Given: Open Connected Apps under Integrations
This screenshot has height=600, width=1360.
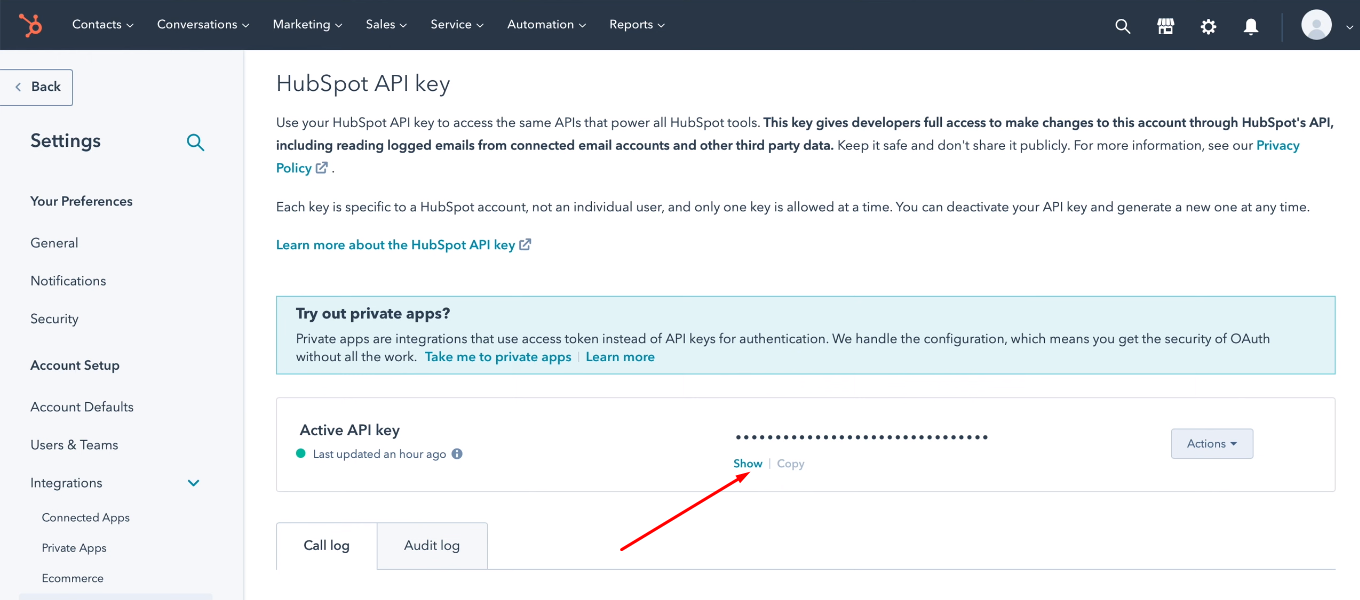Looking at the screenshot, I should [x=86, y=518].
